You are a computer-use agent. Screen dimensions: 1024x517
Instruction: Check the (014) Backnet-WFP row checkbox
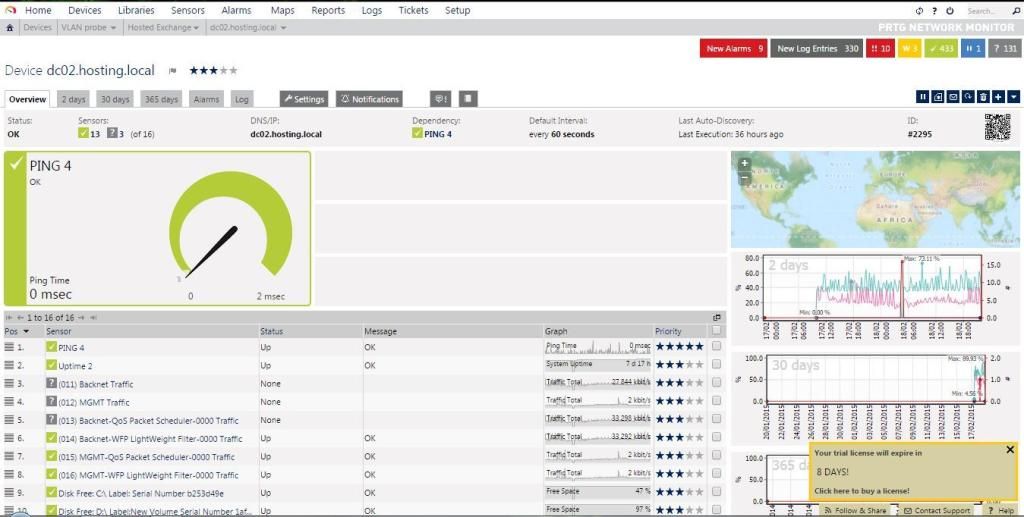click(716, 437)
